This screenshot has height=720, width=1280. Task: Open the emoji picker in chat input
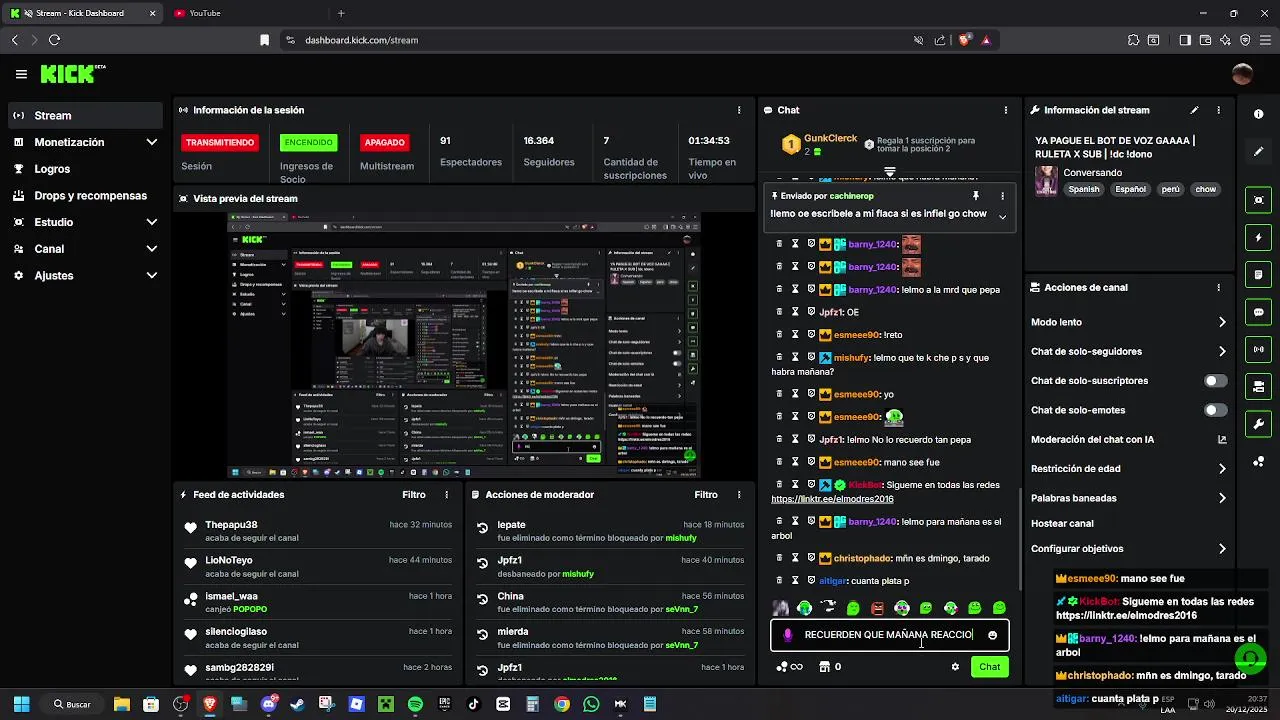point(992,635)
